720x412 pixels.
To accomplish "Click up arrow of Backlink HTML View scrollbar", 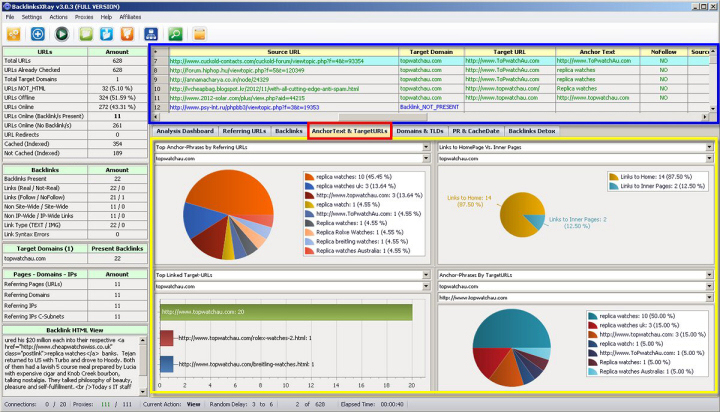I will [143, 340].
